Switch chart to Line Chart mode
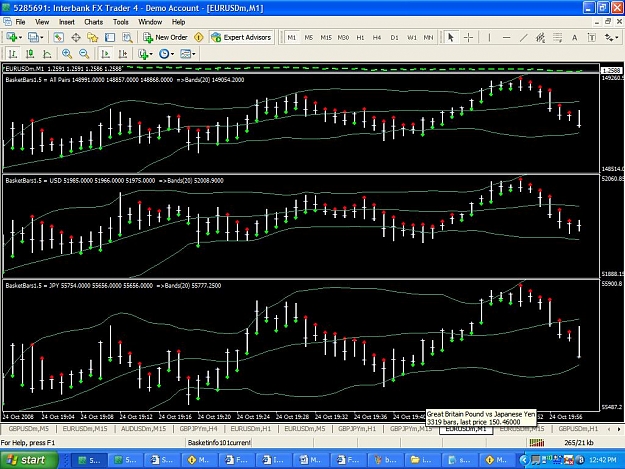The image size is (625, 469). pos(47,54)
